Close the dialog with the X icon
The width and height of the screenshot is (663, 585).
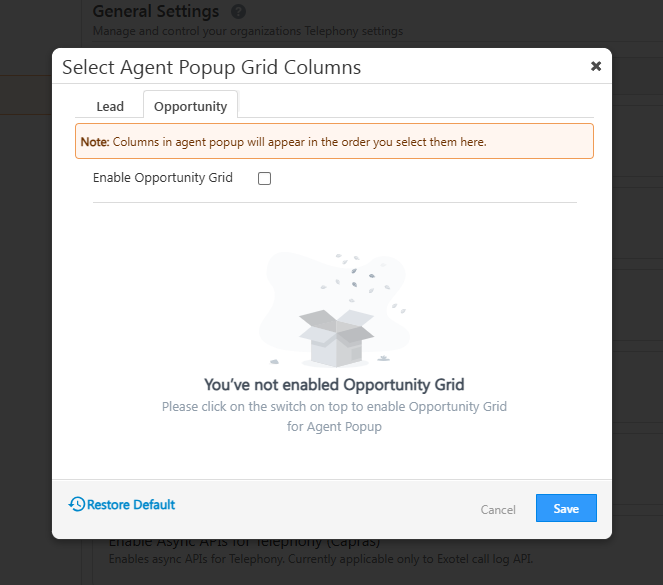[596, 66]
